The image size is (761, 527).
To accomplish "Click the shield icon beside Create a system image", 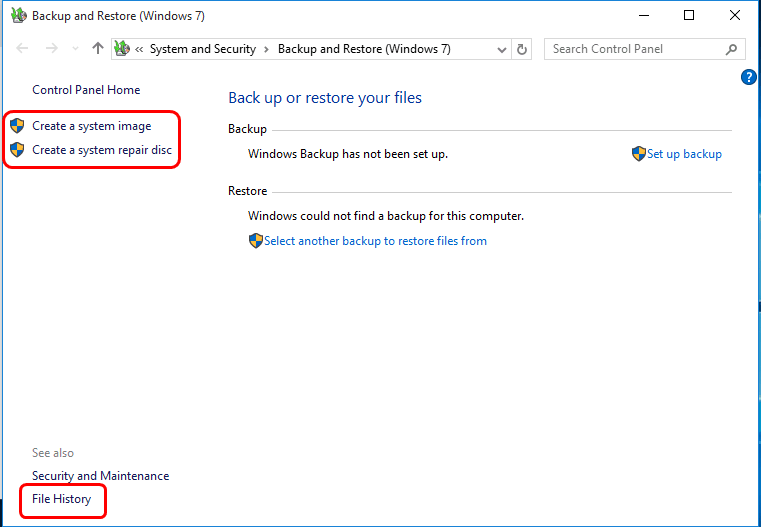I will [x=17, y=126].
